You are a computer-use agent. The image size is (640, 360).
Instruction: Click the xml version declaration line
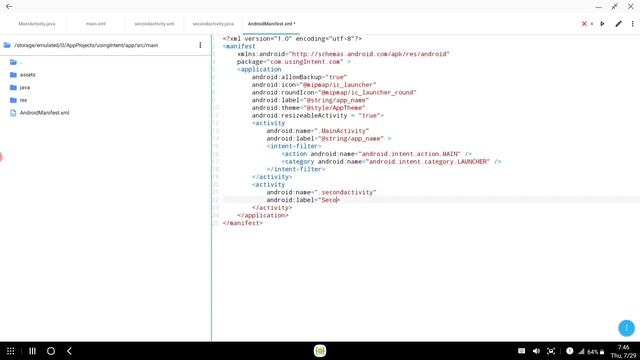coord(292,38)
